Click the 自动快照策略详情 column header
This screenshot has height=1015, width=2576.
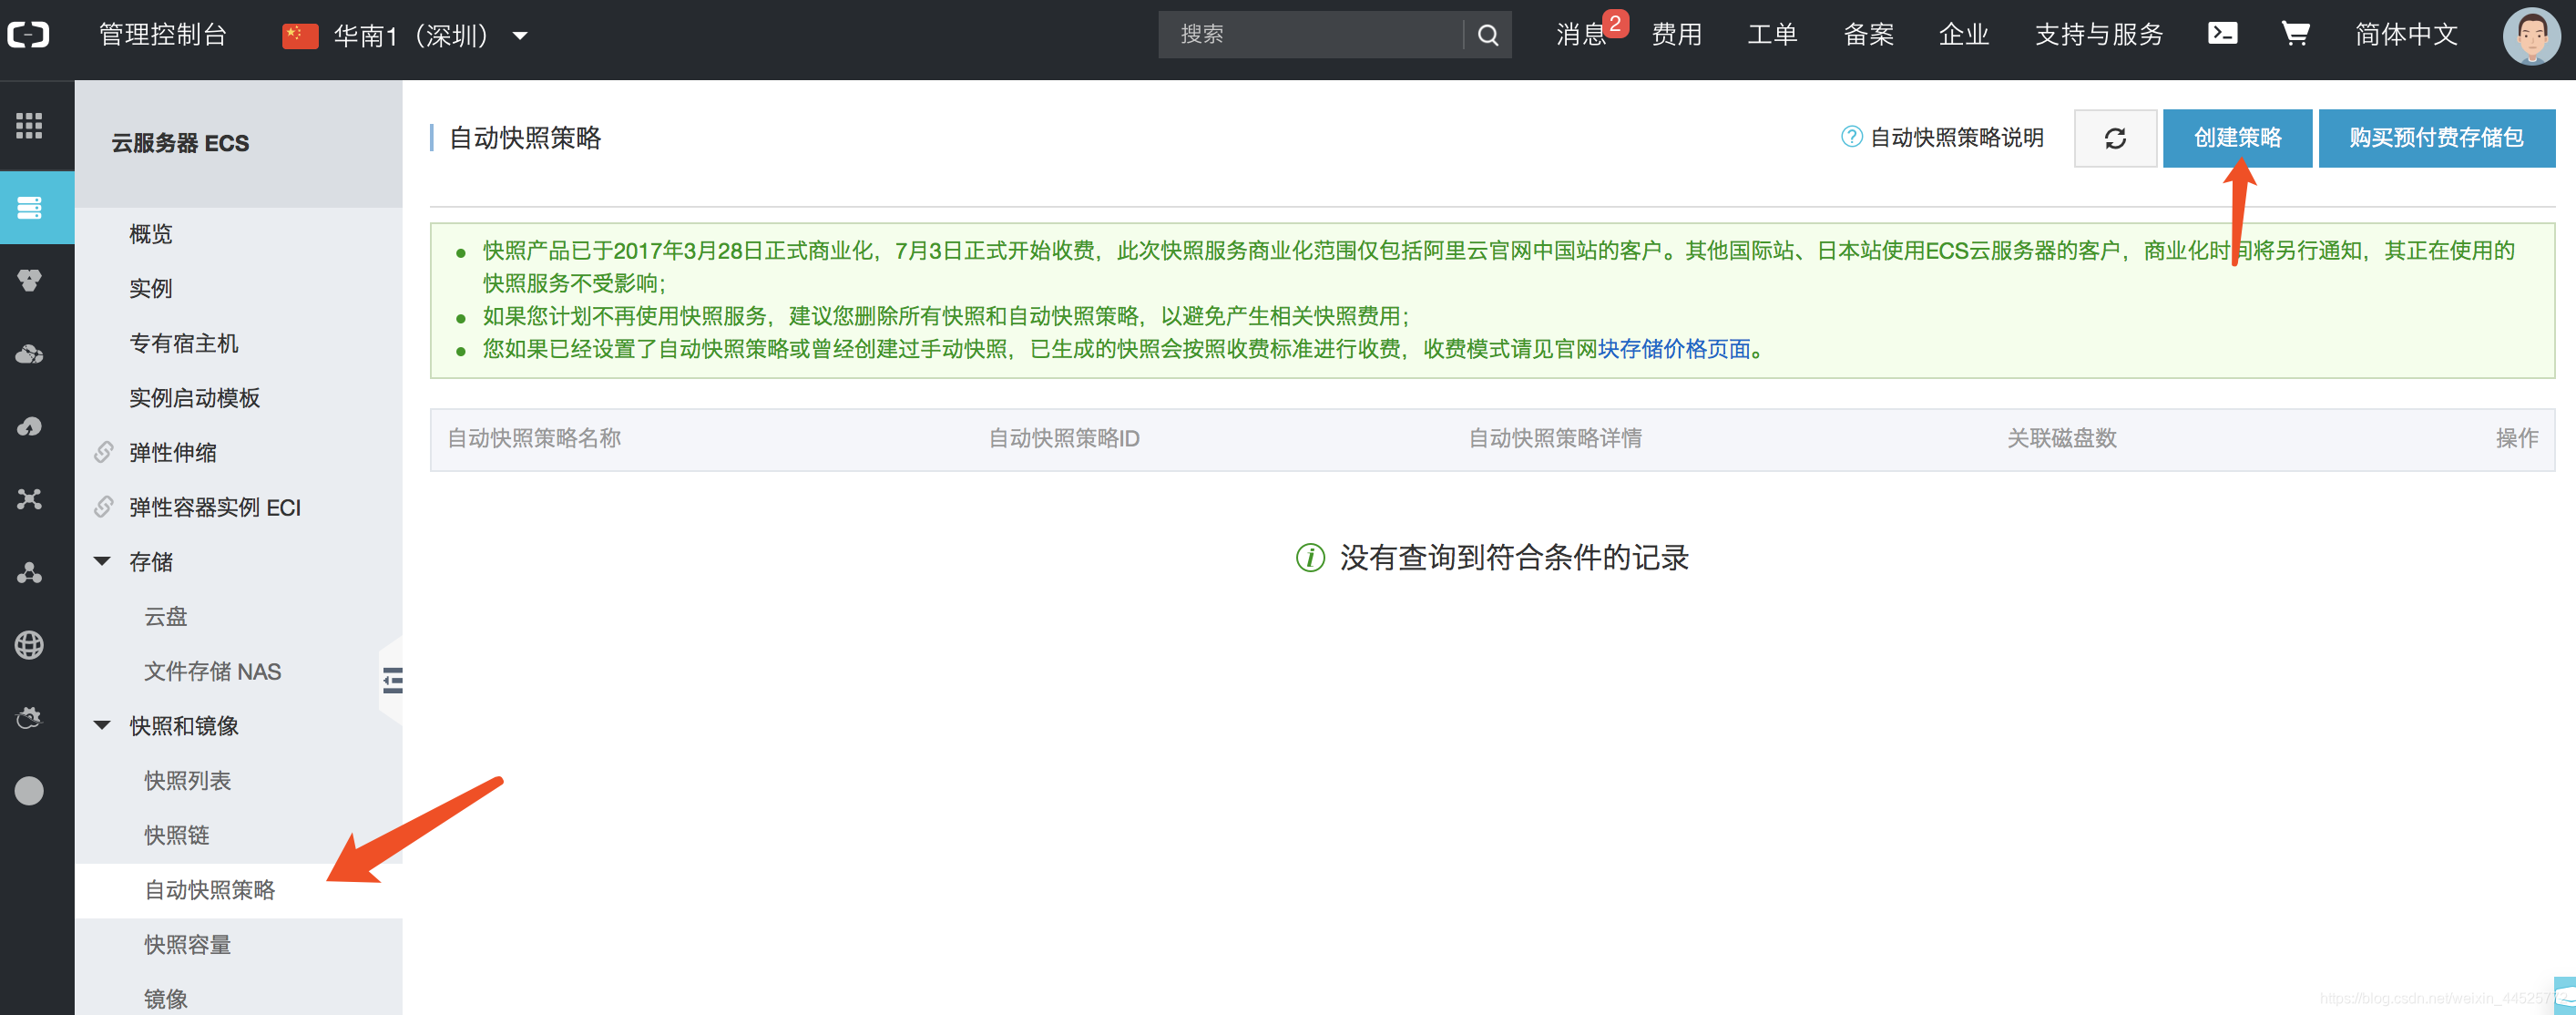1555,438
